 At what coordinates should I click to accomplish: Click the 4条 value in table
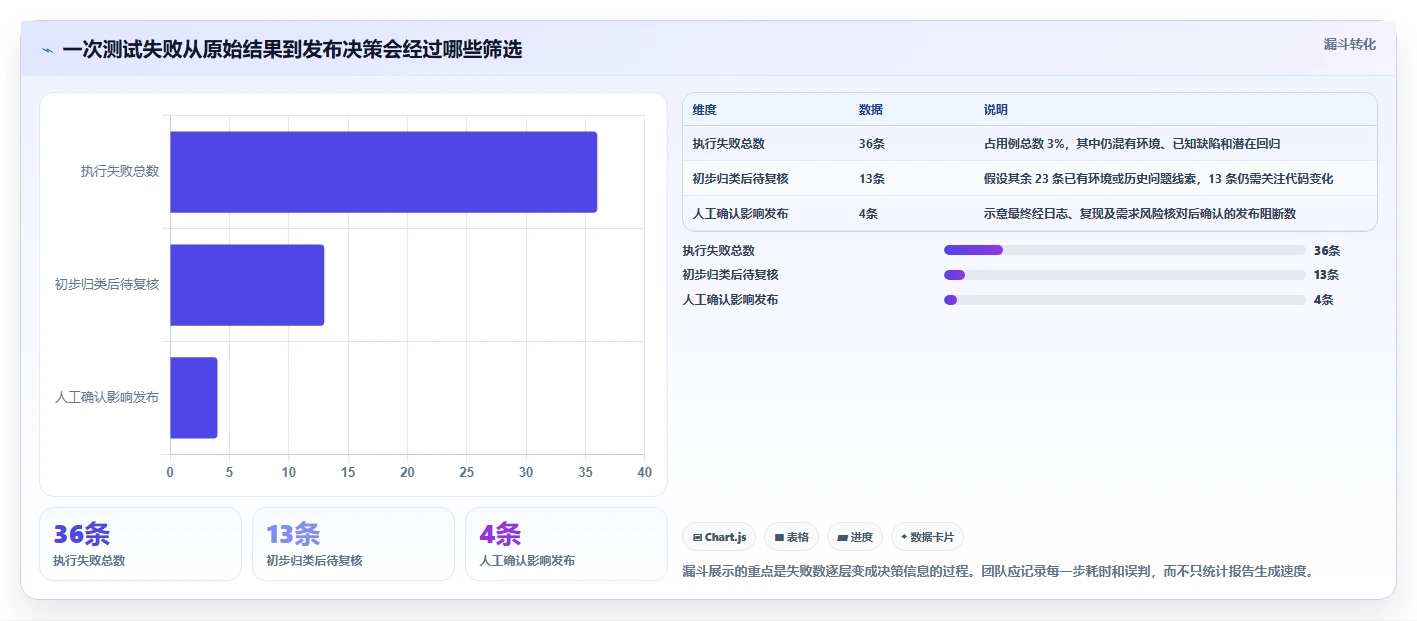tap(868, 214)
